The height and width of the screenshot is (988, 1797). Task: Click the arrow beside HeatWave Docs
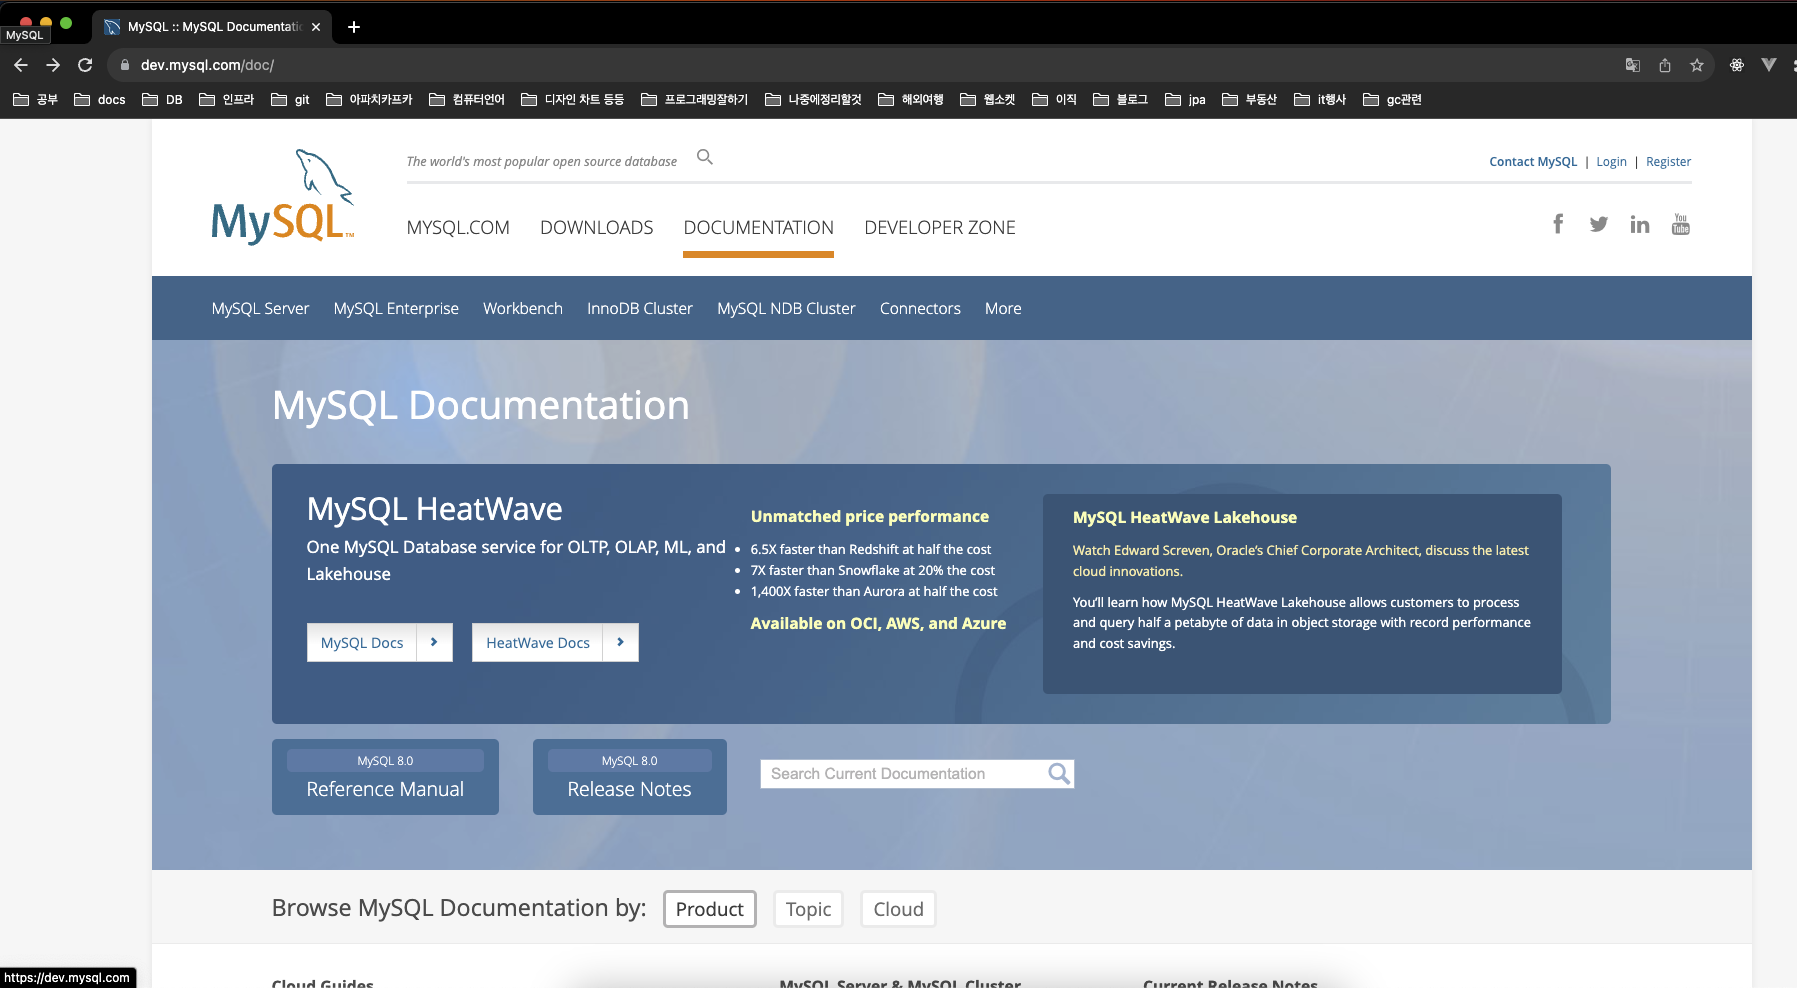point(621,642)
